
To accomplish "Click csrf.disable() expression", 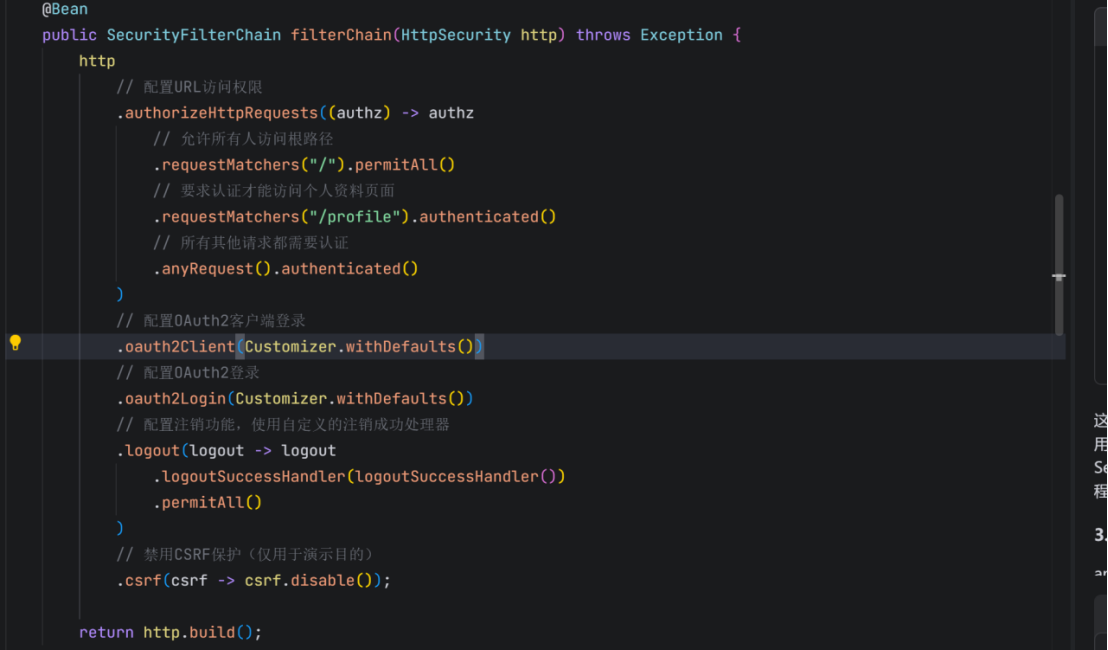I will click(x=308, y=581).
